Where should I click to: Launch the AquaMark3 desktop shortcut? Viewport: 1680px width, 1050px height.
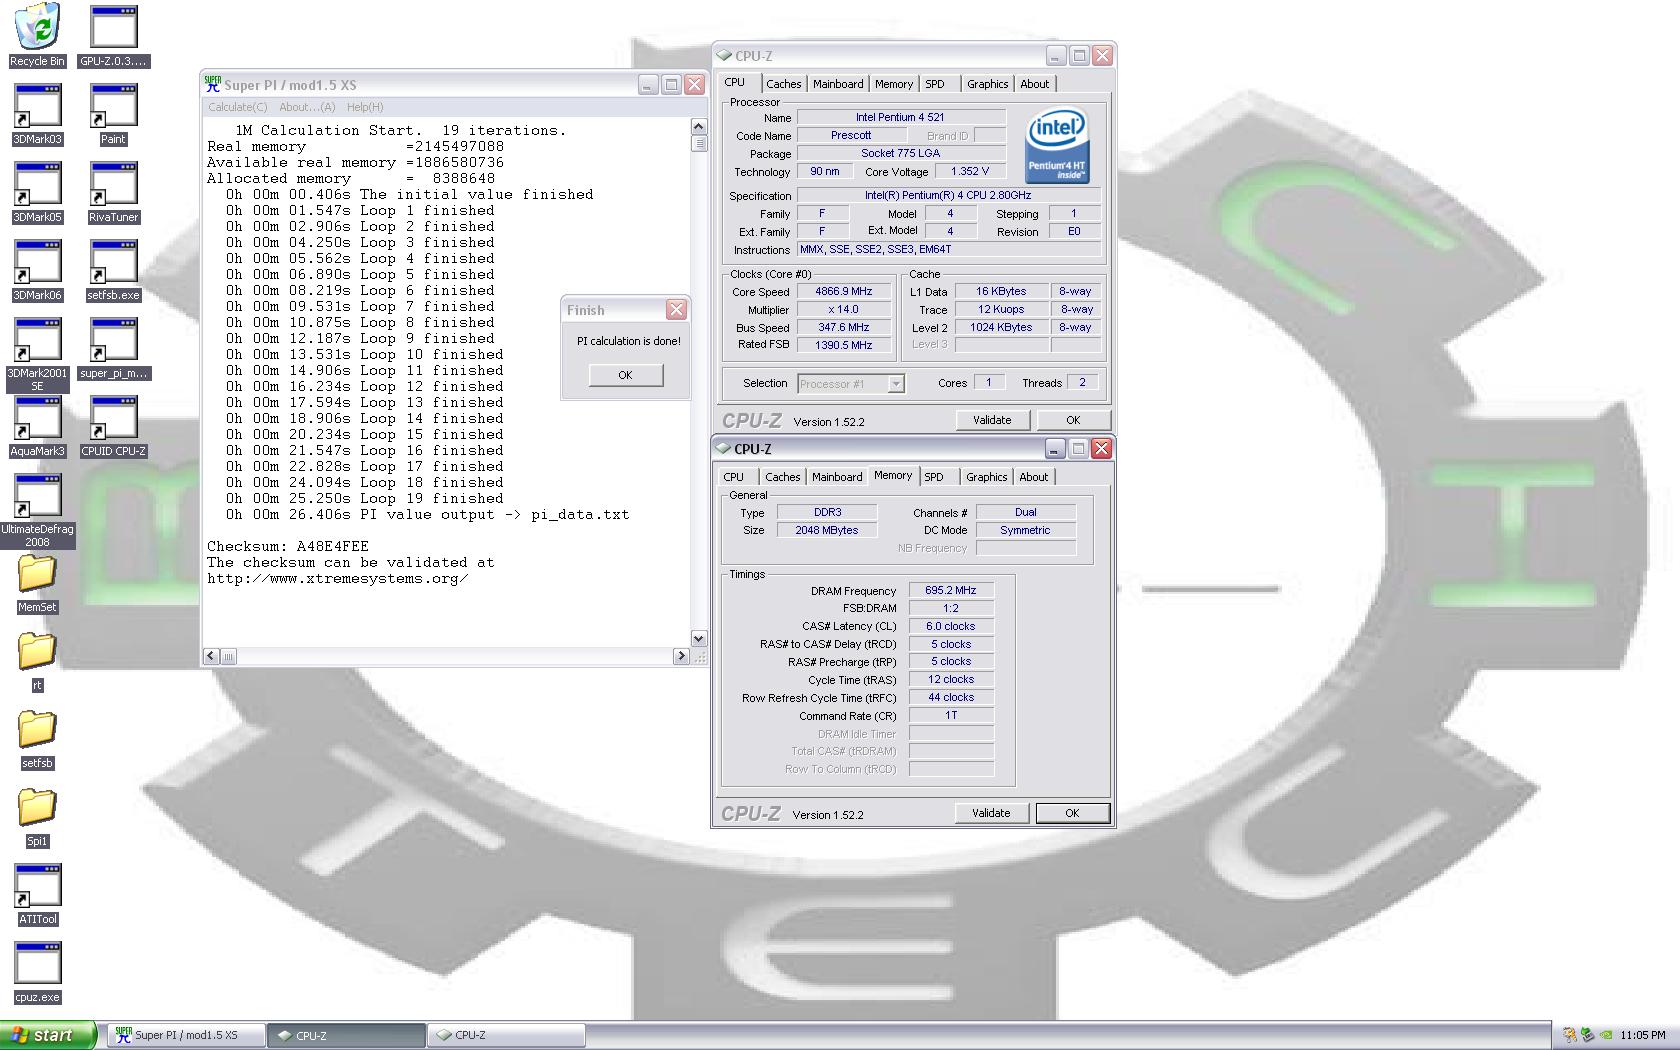tap(37, 426)
